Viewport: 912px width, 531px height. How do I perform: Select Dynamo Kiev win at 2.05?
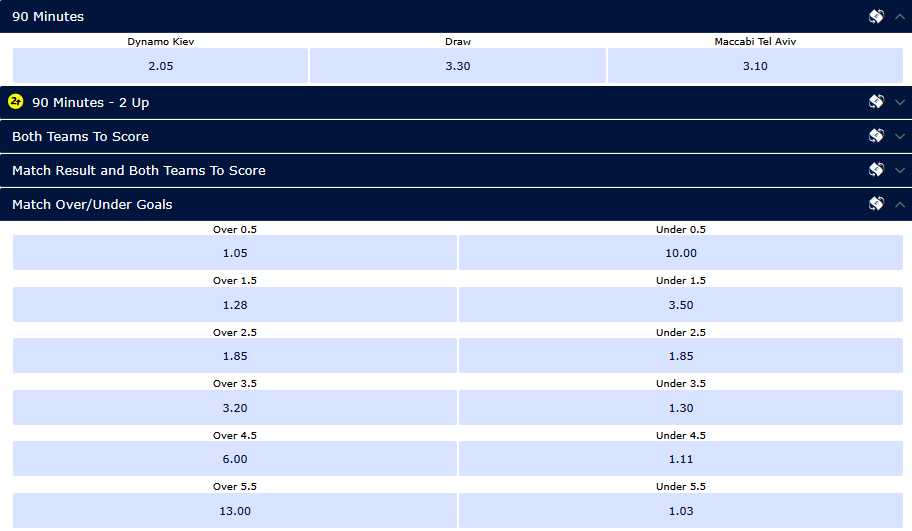pos(160,66)
